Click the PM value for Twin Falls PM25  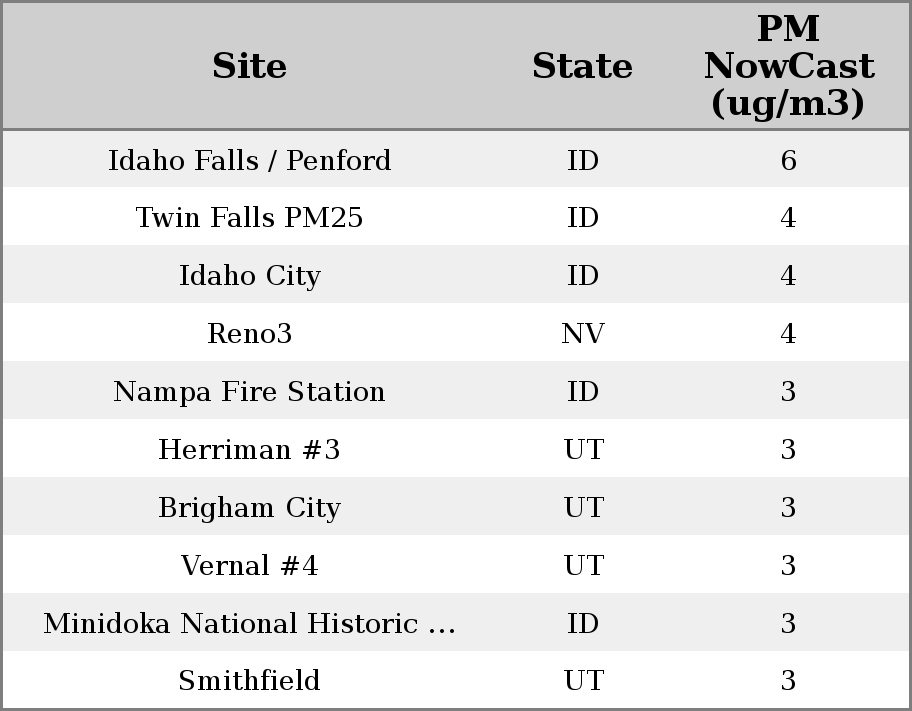click(x=788, y=218)
